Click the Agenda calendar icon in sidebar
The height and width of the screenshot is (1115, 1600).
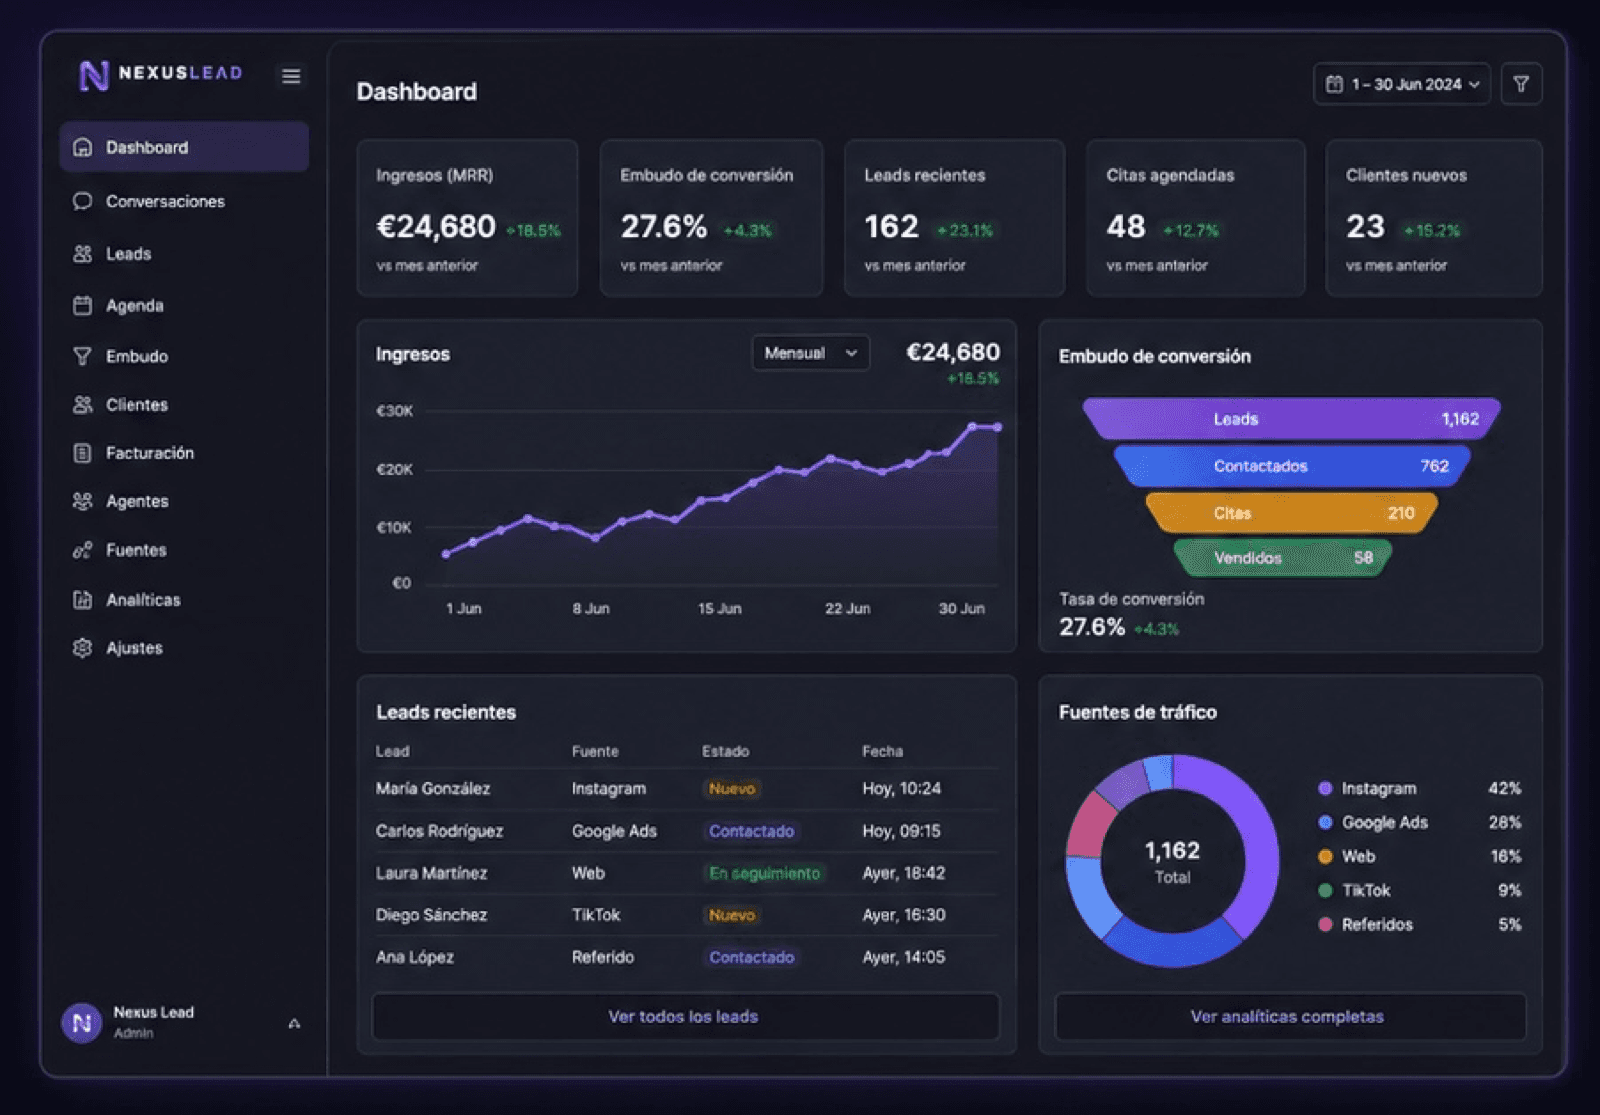pos(82,305)
